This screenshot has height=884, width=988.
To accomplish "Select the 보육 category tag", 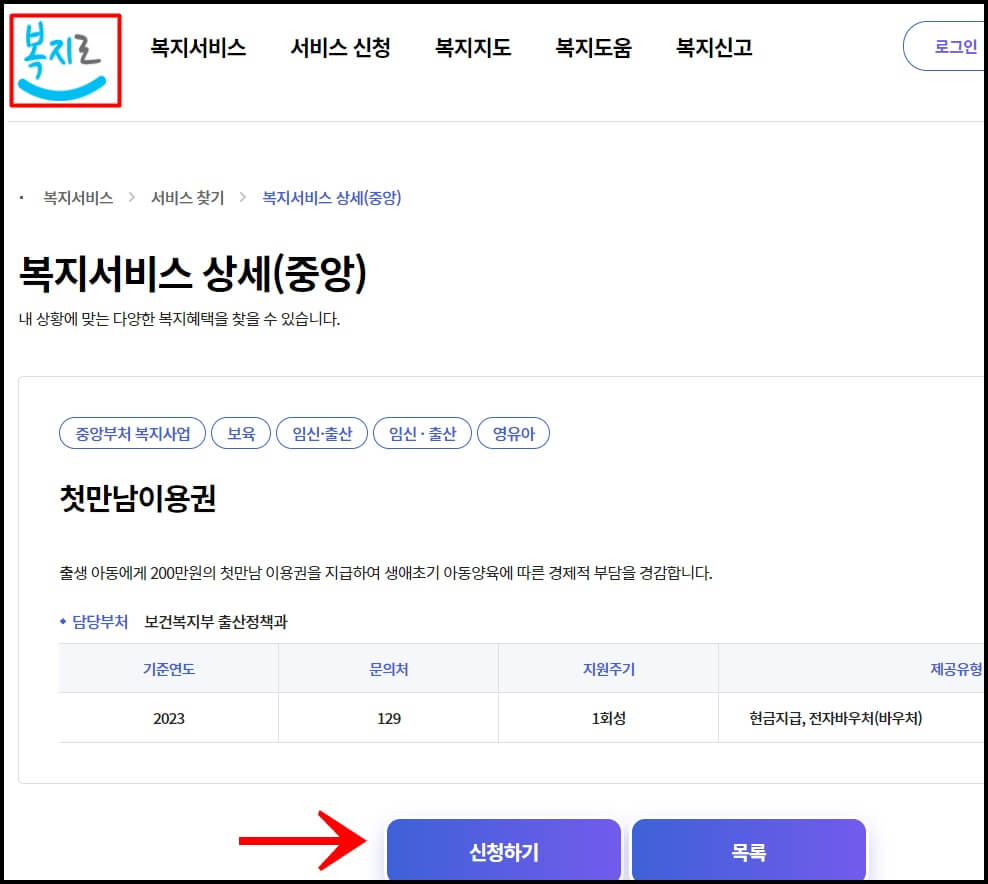I will (x=240, y=433).
